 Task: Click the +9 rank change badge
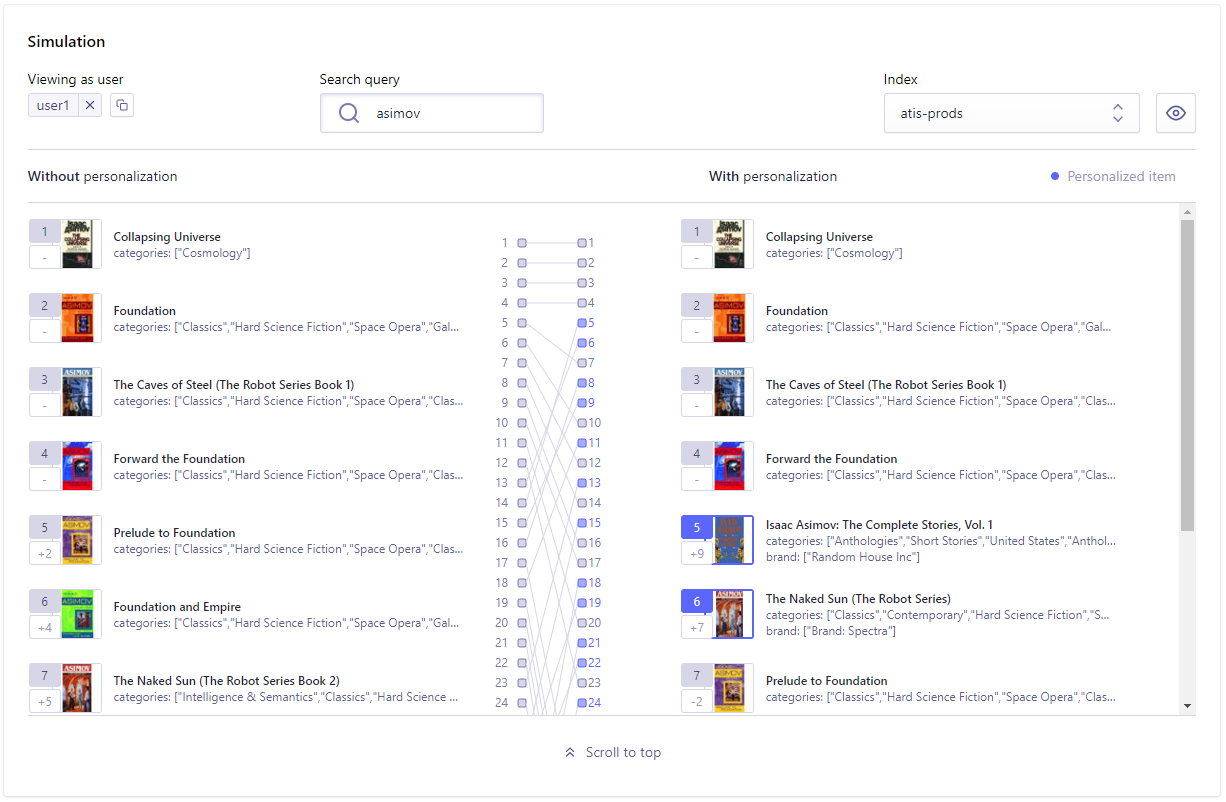click(697, 553)
